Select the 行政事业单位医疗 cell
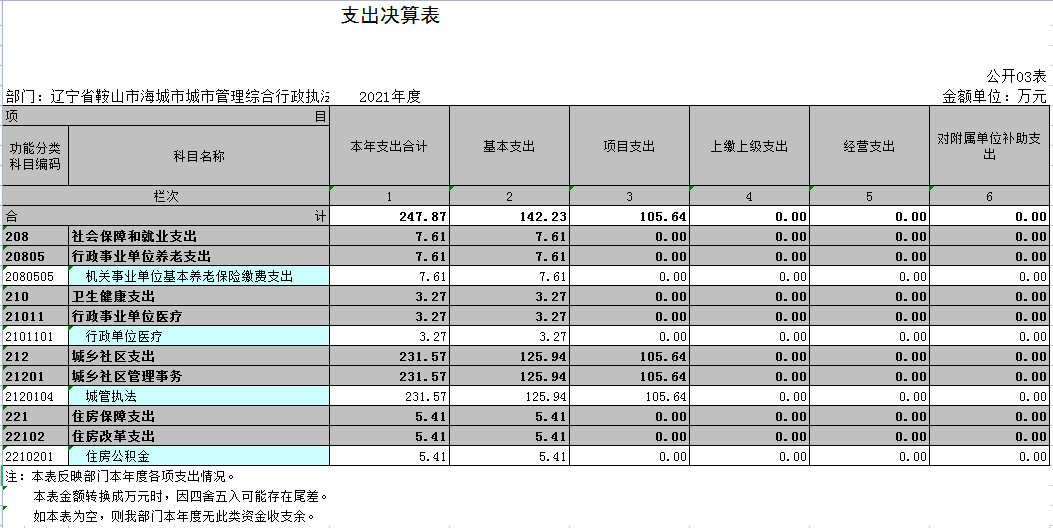 tap(199, 316)
